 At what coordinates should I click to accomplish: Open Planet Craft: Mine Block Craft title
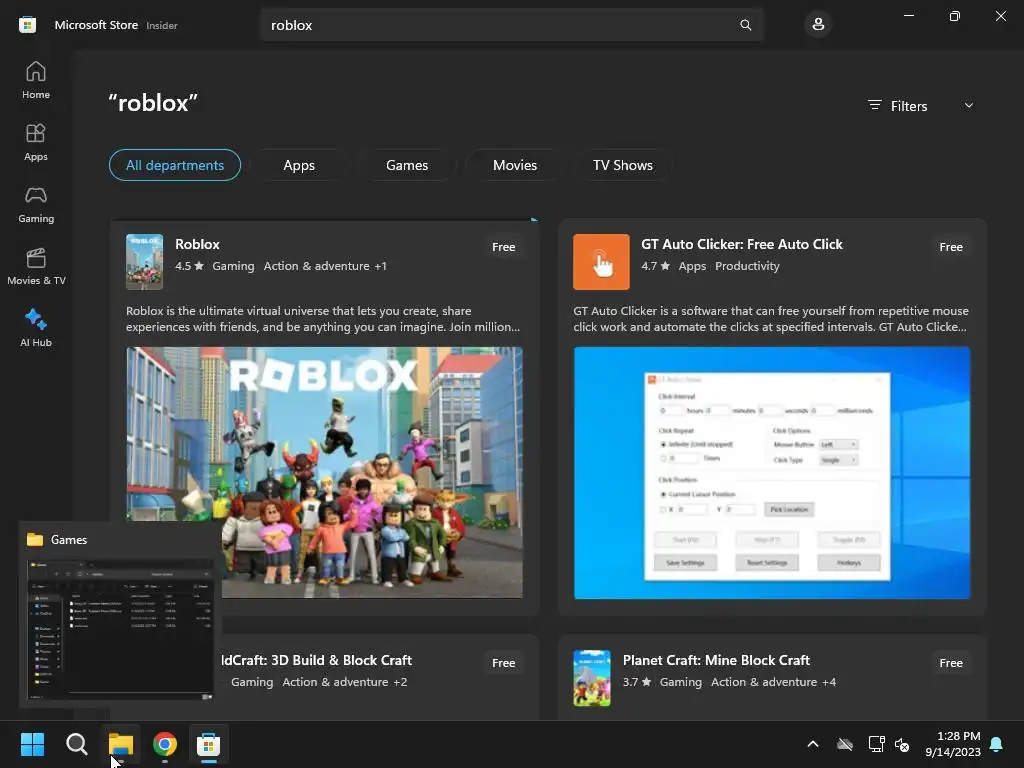(x=716, y=660)
